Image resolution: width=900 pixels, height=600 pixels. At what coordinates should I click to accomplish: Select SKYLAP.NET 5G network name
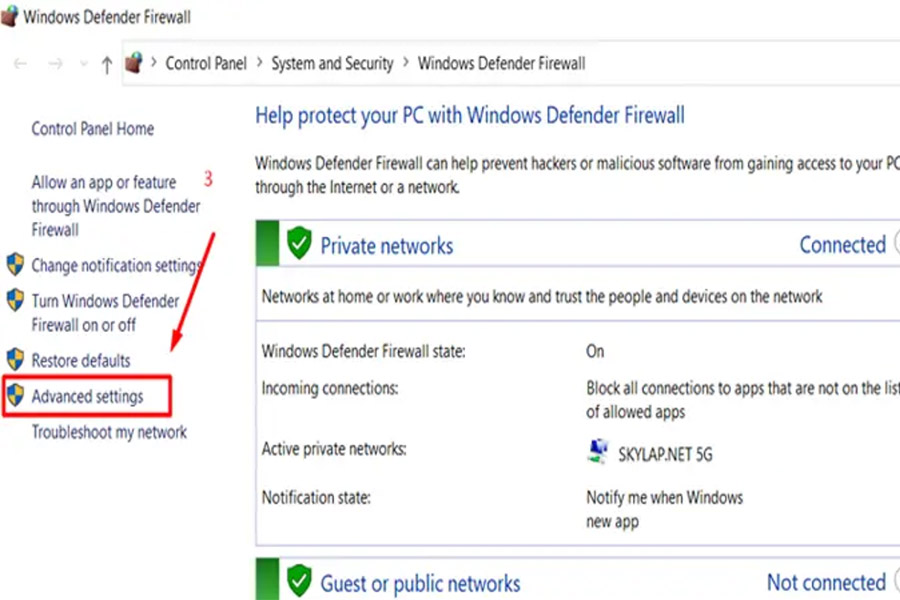coord(665,455)
